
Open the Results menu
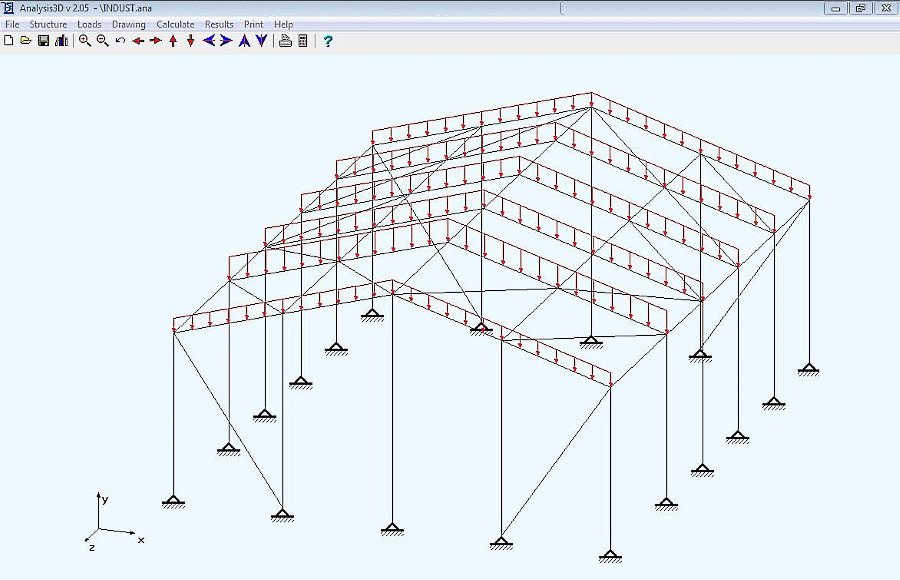tap(219, 24)
